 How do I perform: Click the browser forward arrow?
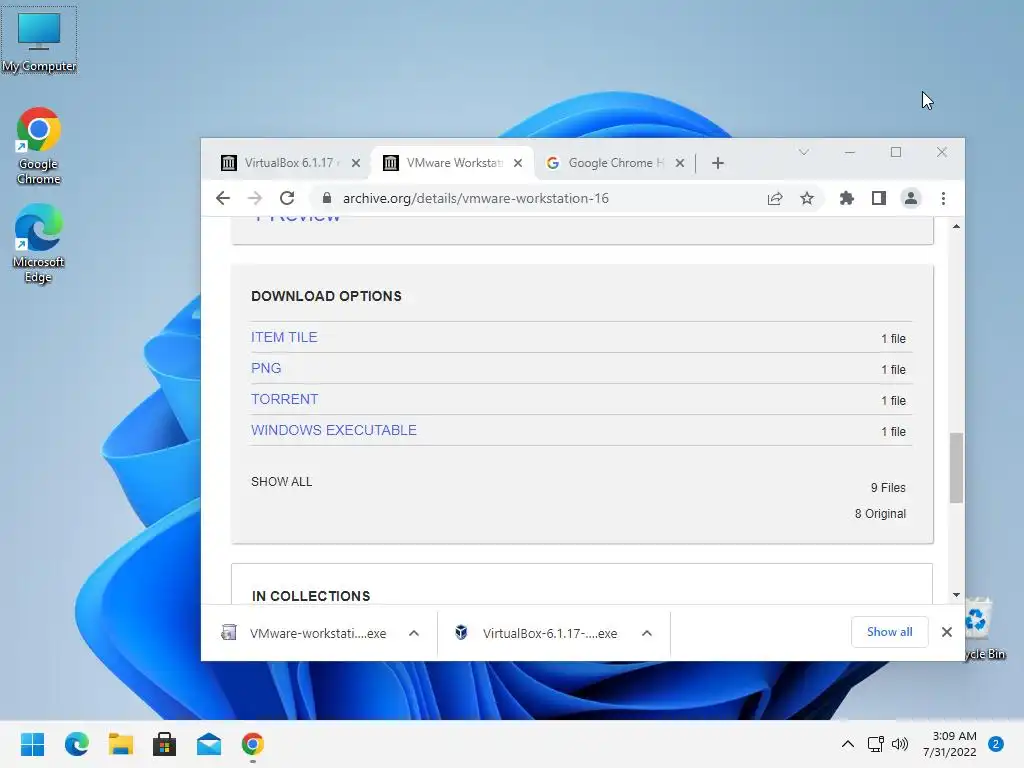tap(255, 198)
